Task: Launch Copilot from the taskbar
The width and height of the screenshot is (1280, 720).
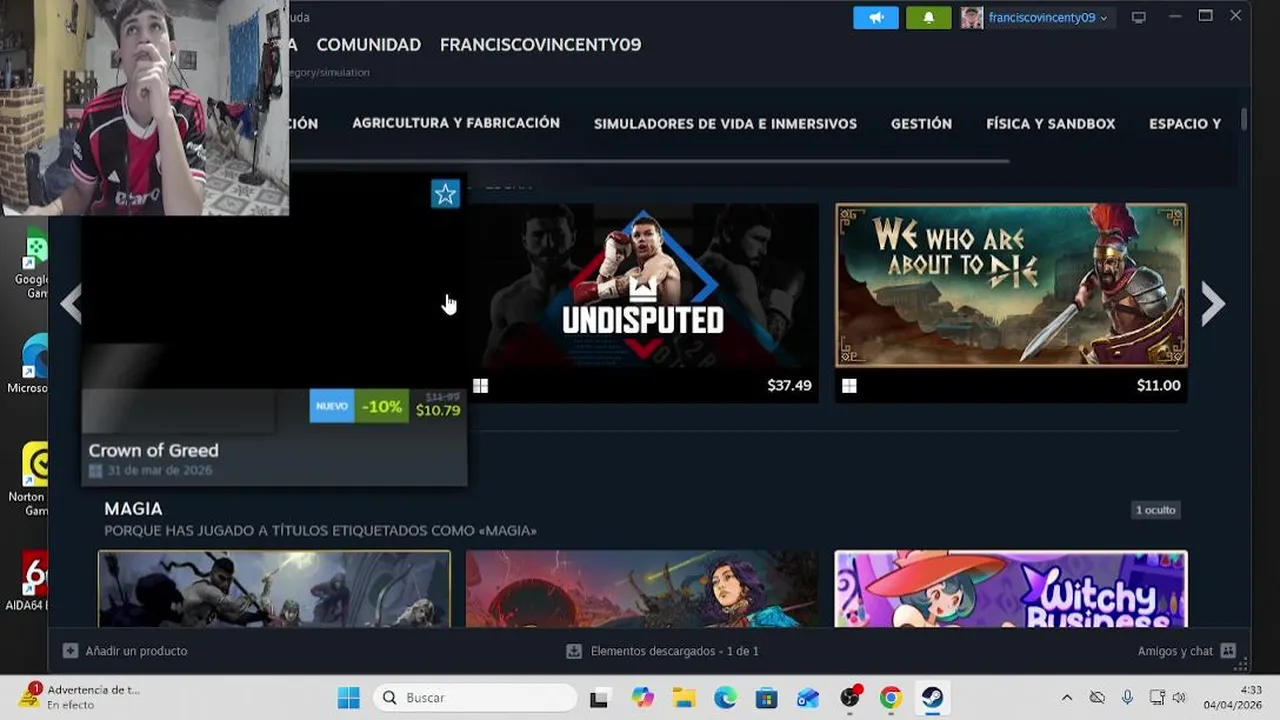Action: point(642,698)
